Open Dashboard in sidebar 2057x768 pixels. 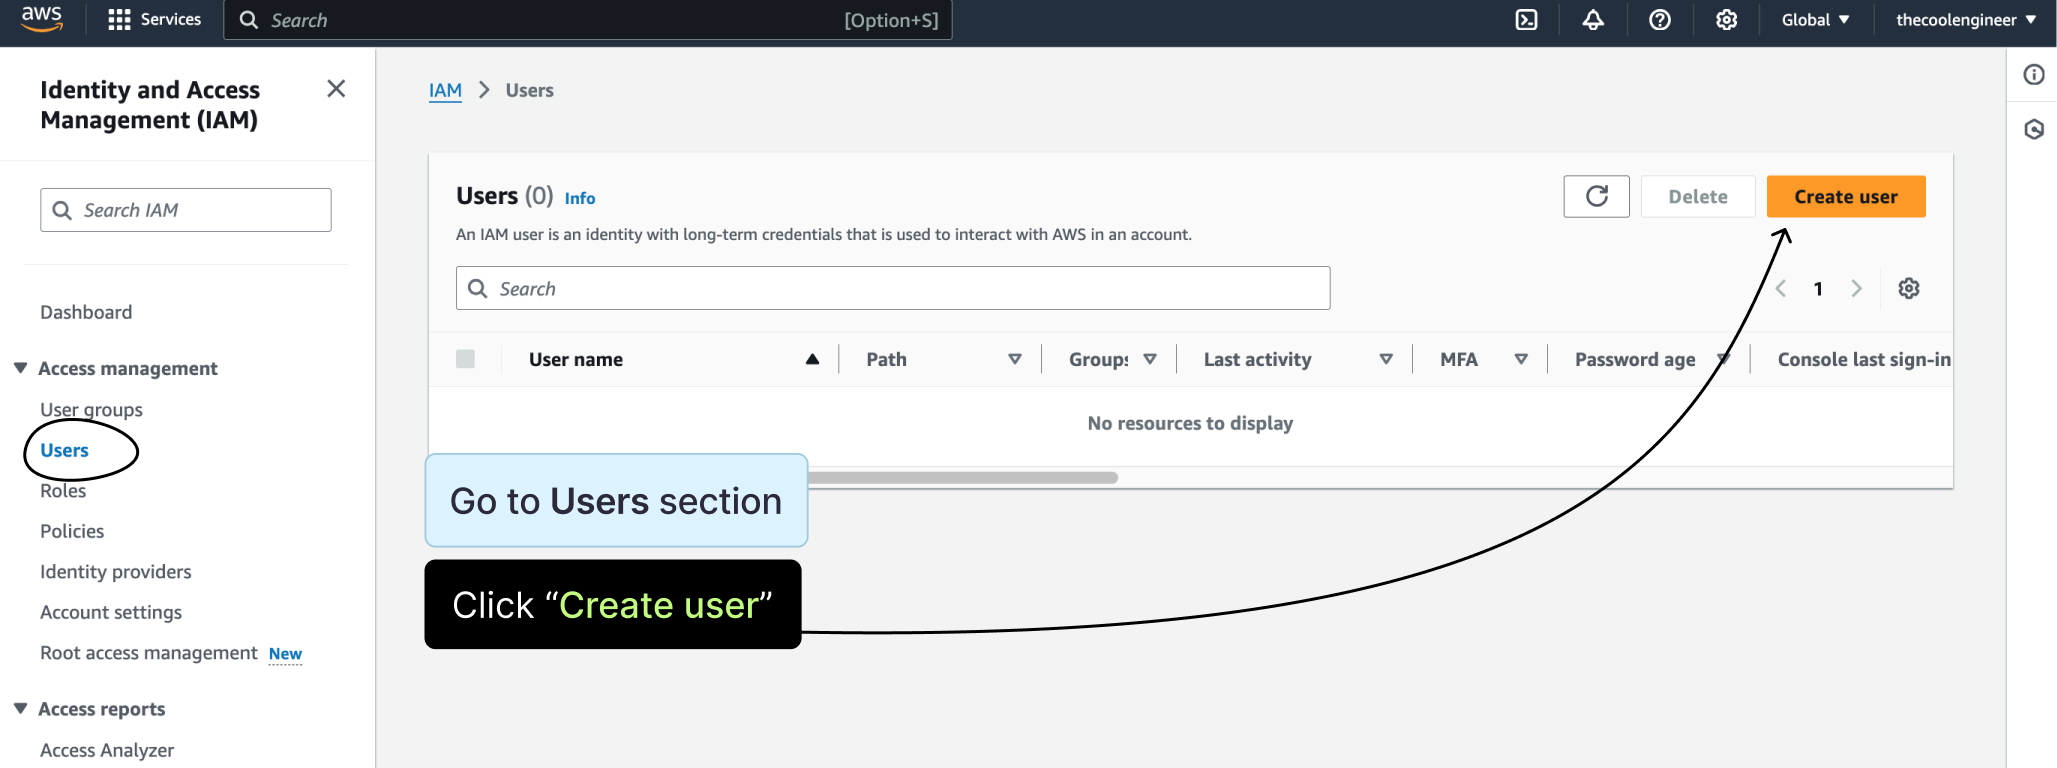86,312
